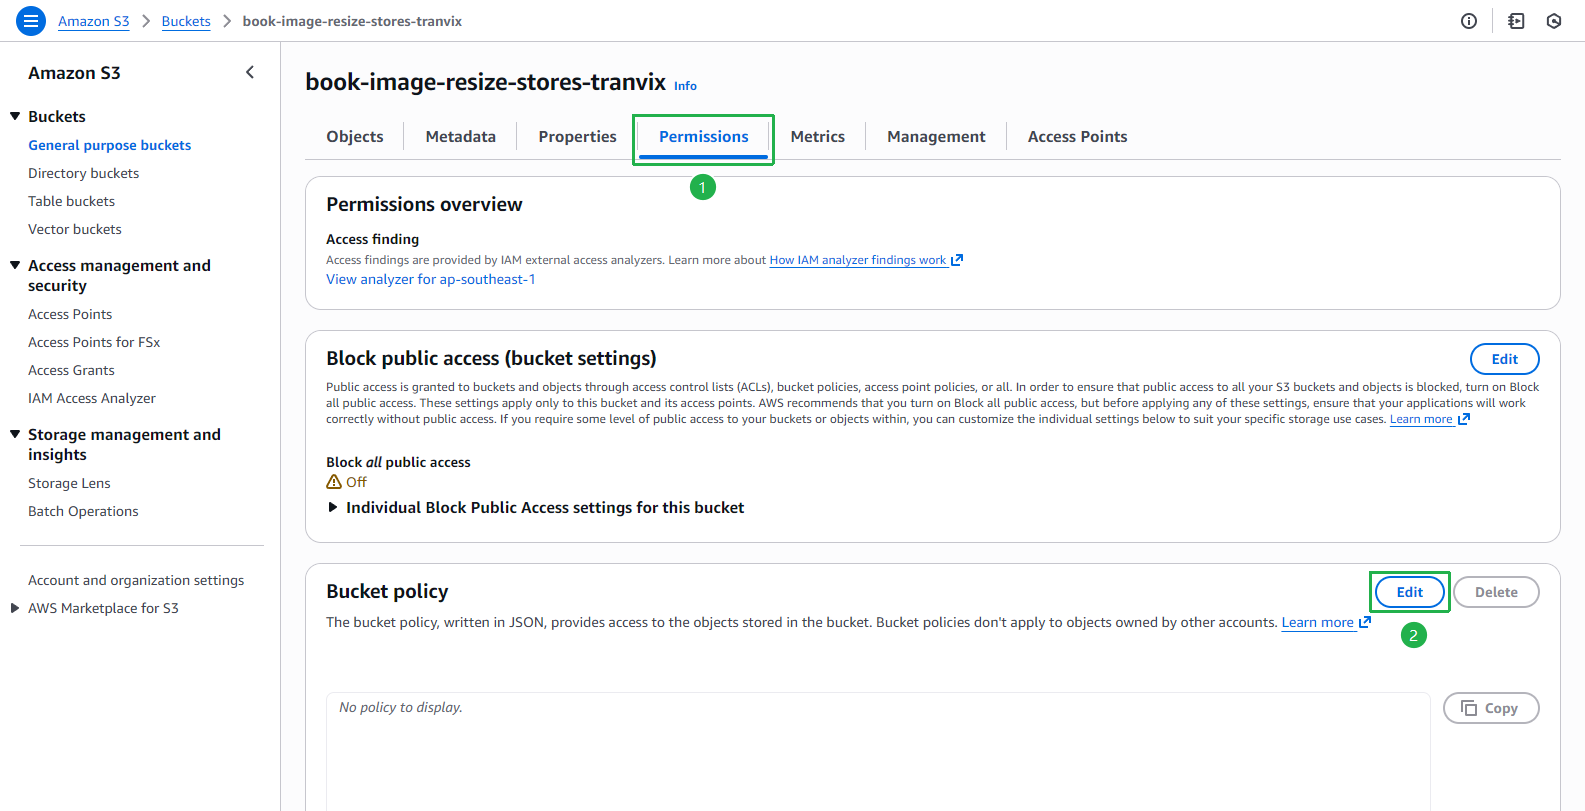Open the Access Points tab
This screenshot has width=1585, height=811.
pyautogui.click(x=1078, y=137)
